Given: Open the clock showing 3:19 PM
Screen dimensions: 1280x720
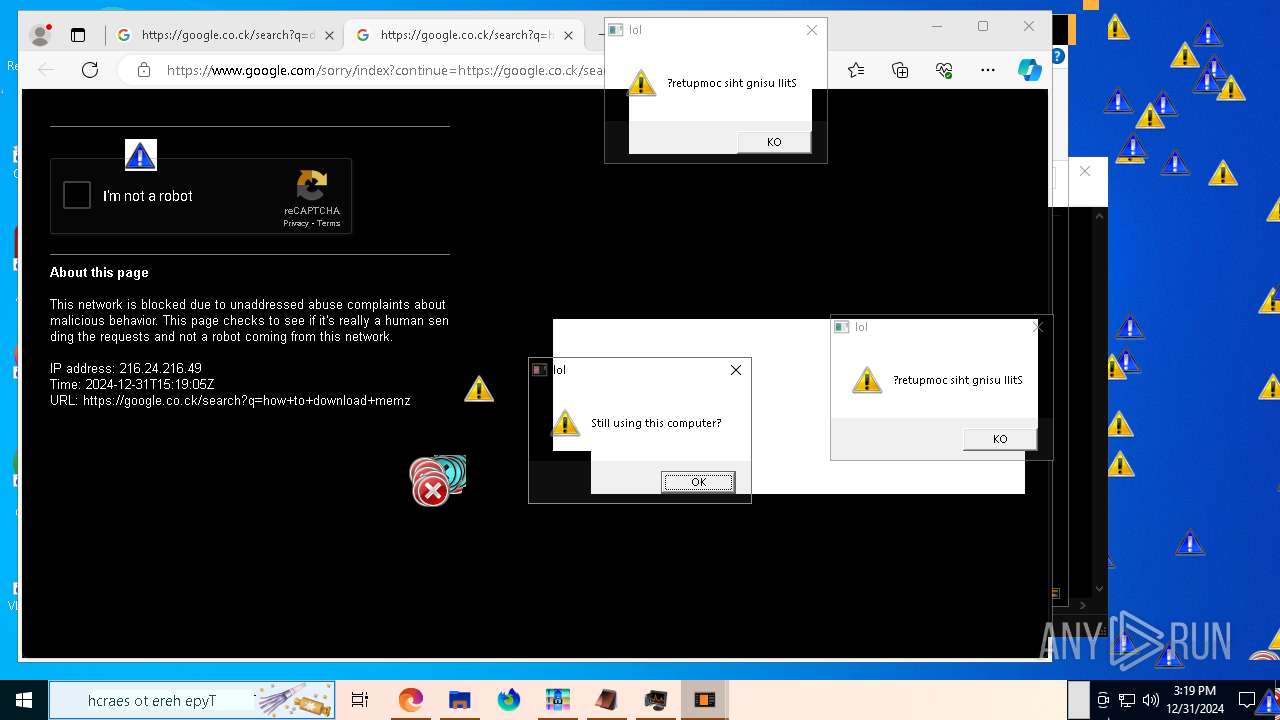Looking at the screenshot, I should pos(1195,700).
